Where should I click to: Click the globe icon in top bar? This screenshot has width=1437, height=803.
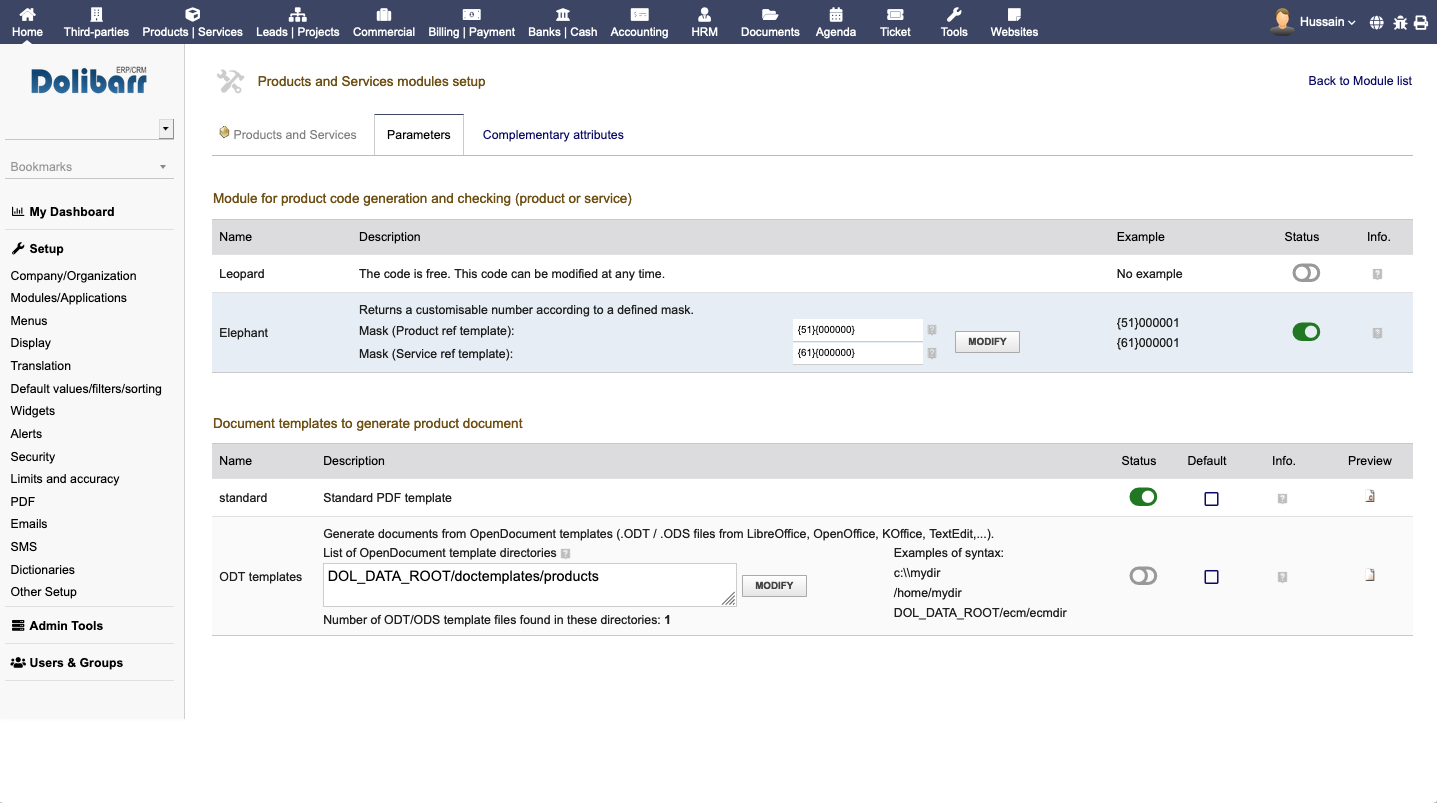(1377, 22)
